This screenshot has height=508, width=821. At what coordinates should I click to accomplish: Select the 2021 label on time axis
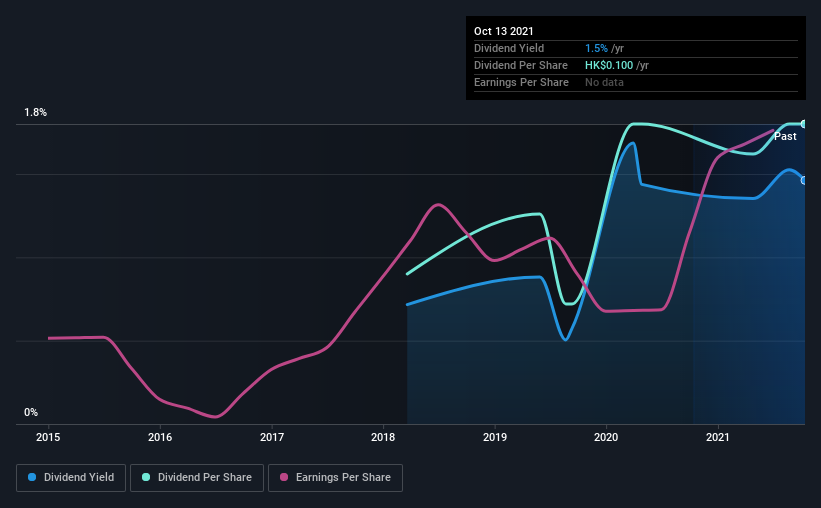[718, 437]
